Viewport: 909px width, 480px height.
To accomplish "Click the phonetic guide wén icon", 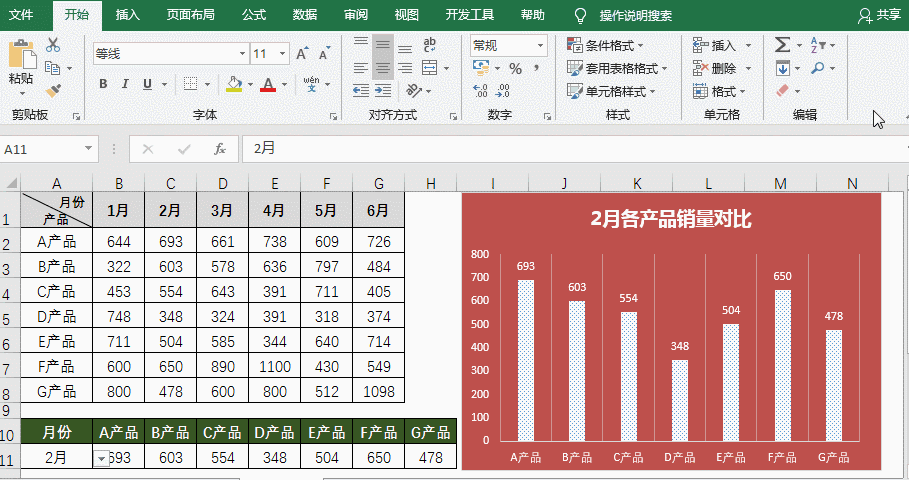I will click(311, 84).
